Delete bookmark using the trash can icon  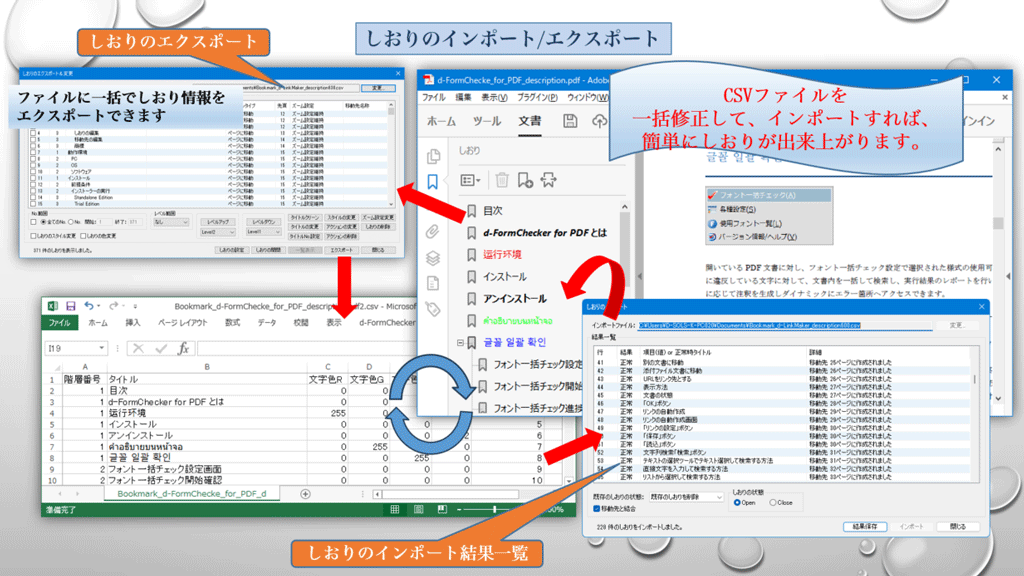click(x=501, y=180)
